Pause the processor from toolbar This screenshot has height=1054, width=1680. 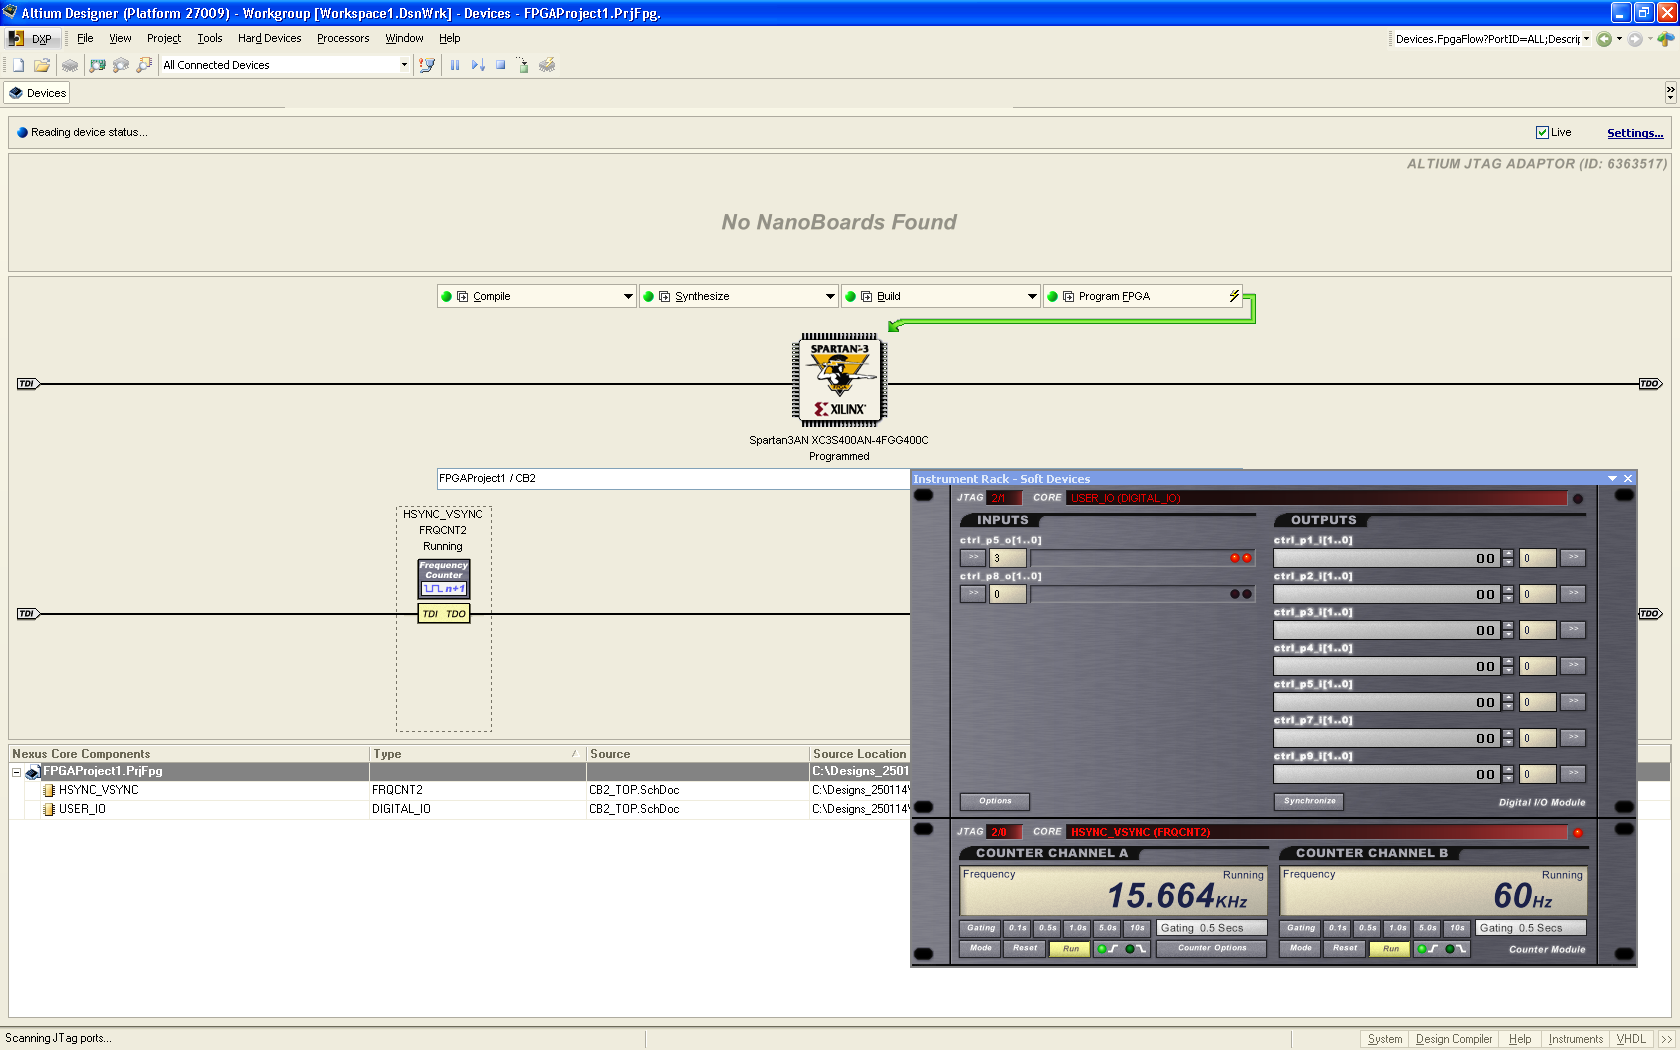tap(455, 65)
